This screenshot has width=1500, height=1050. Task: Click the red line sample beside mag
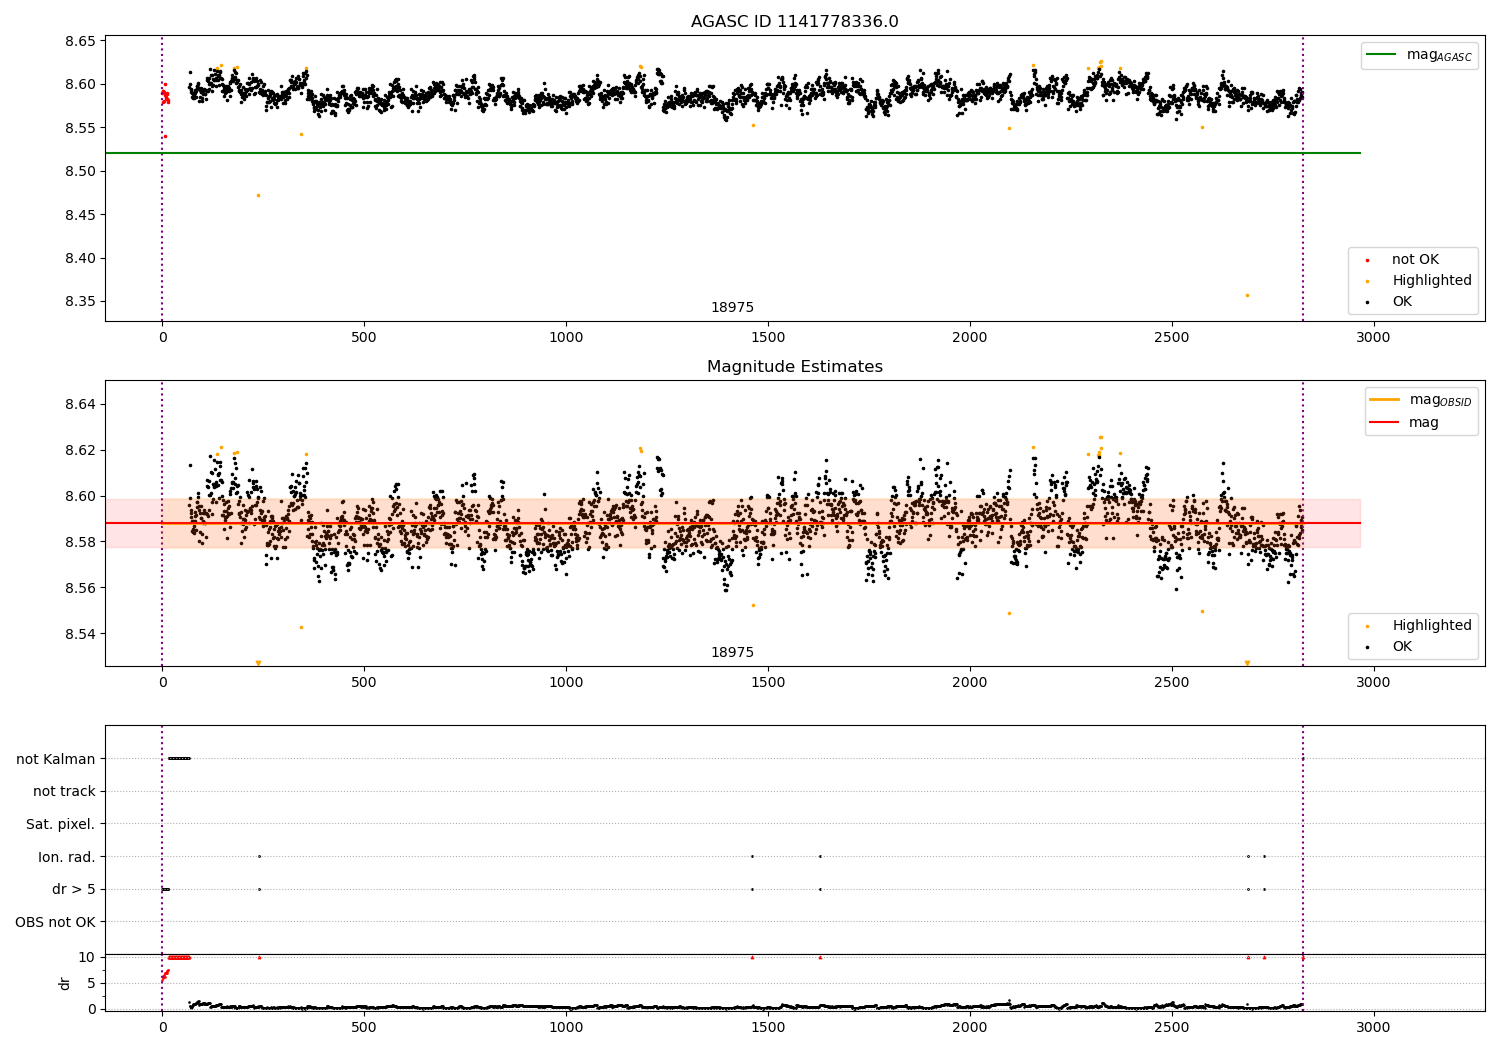coord(1385,422)
